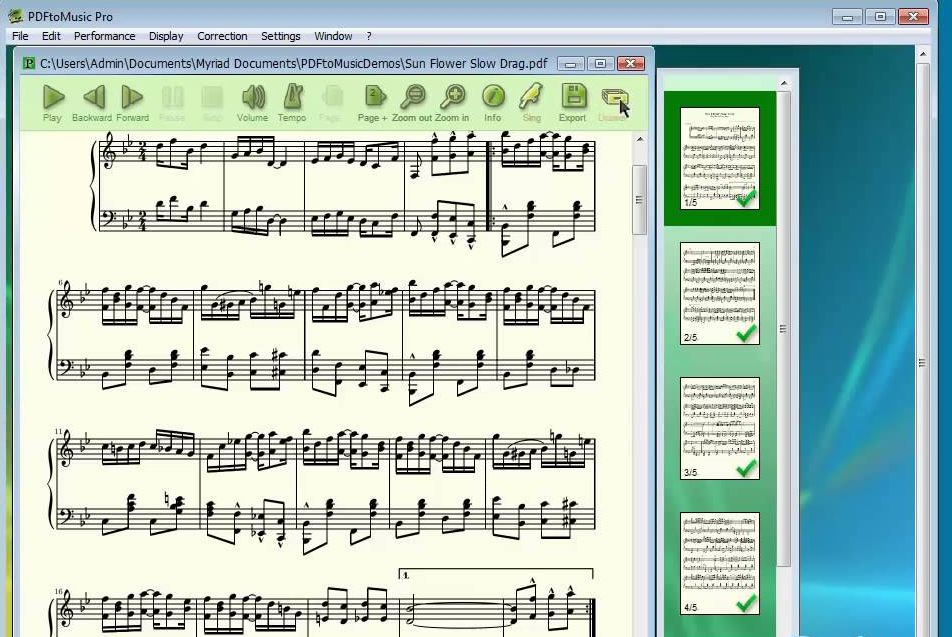Select page 3/5 thumbnail
Viewport: 952px width, 637px height.
click(719, 428)
